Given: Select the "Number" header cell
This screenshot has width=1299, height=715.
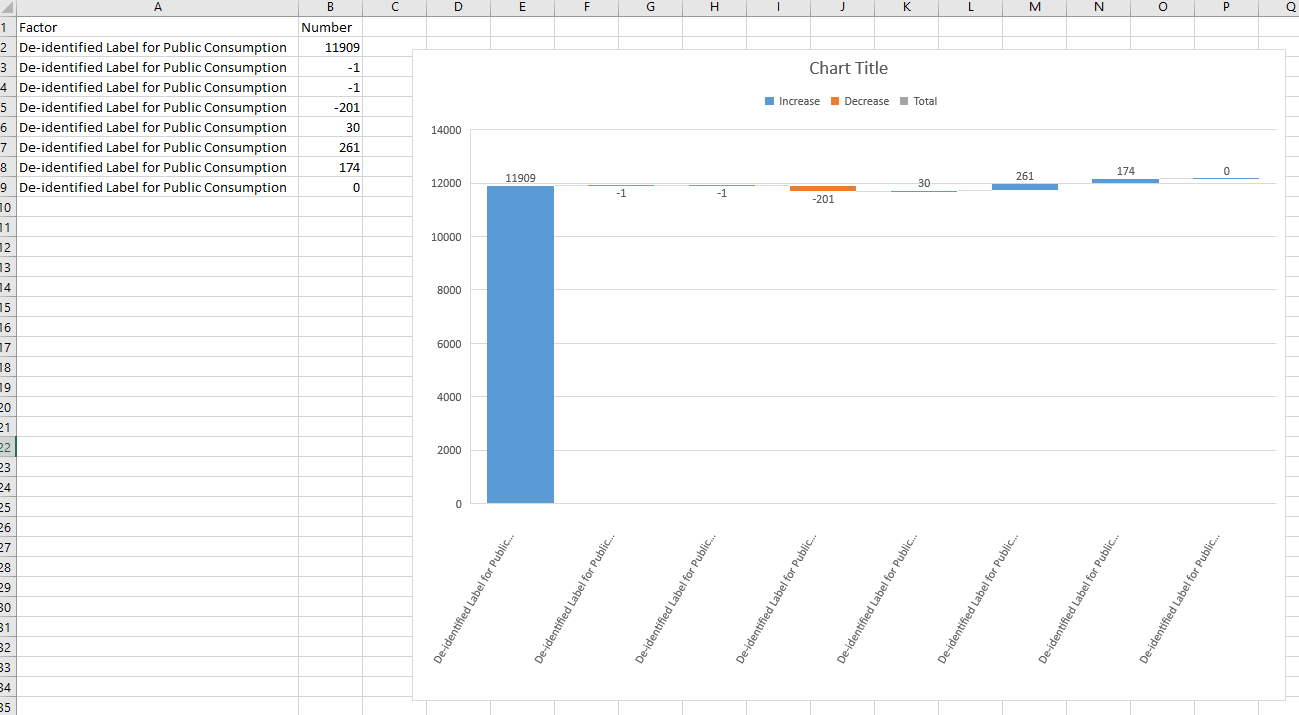Looking at the screenshot, I should pyautogui.click(x=330, y=27).
